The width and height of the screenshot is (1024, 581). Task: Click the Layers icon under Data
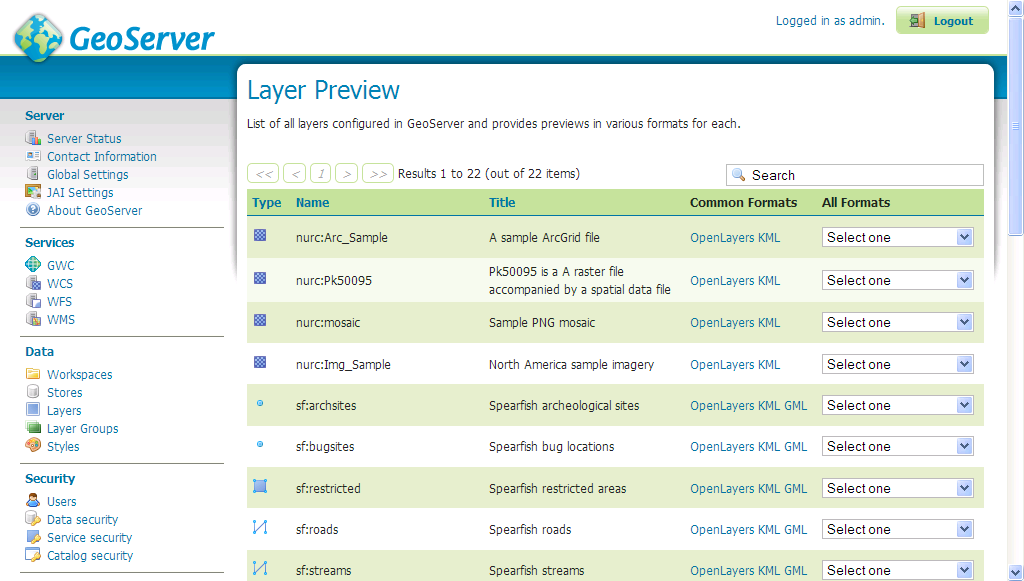tap(33, 410)
